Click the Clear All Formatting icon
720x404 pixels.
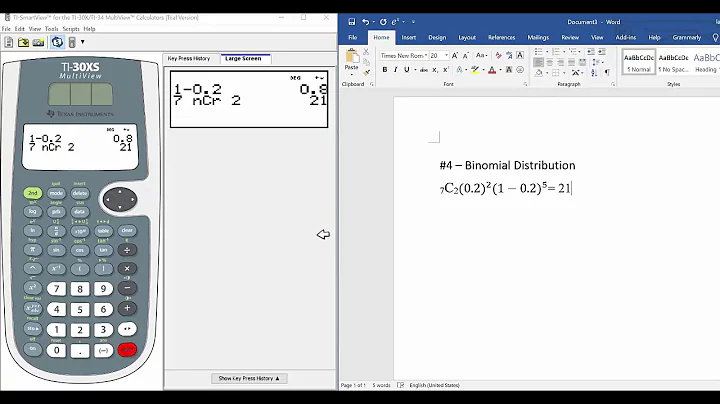click(499, 56)
